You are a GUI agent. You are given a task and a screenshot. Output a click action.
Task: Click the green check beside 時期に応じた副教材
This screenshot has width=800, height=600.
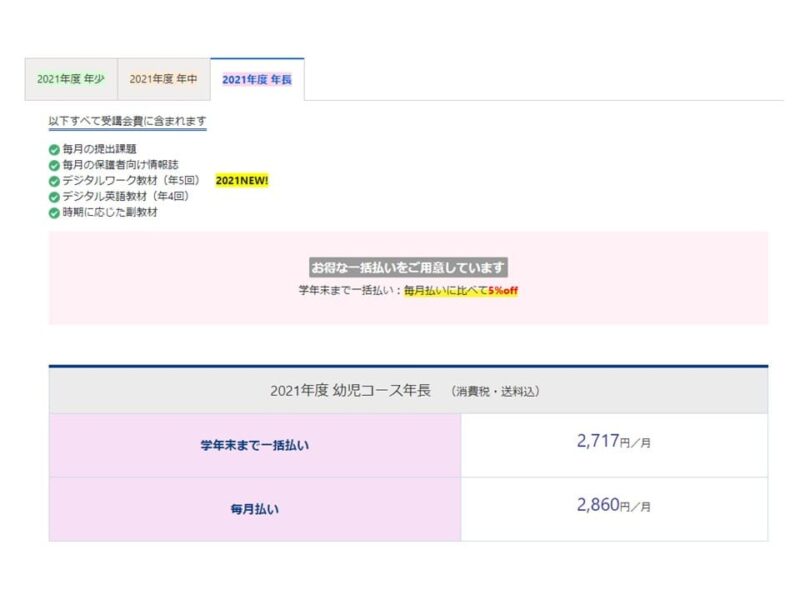click(x=54, y=213)
